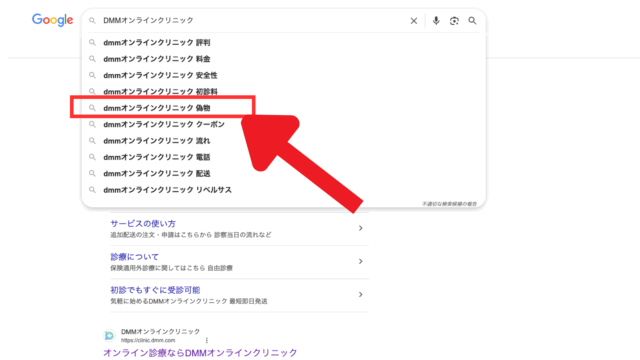
Task: Click the Google logo
Action: [x=52, y=20]
